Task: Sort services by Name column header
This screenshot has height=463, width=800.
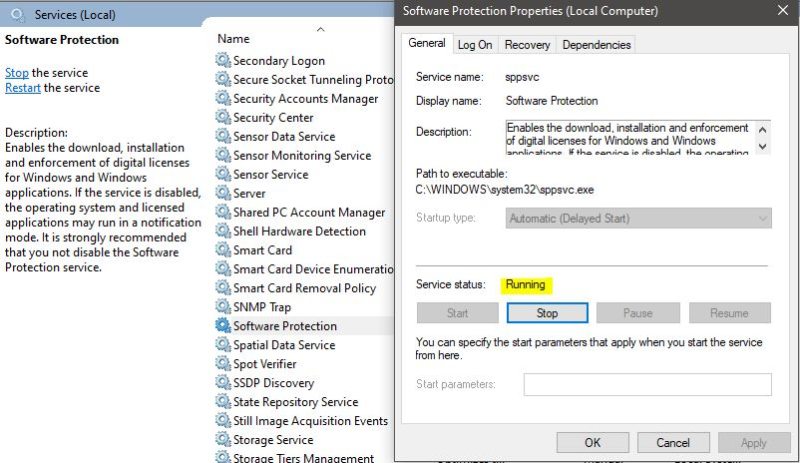Action: 233,39
